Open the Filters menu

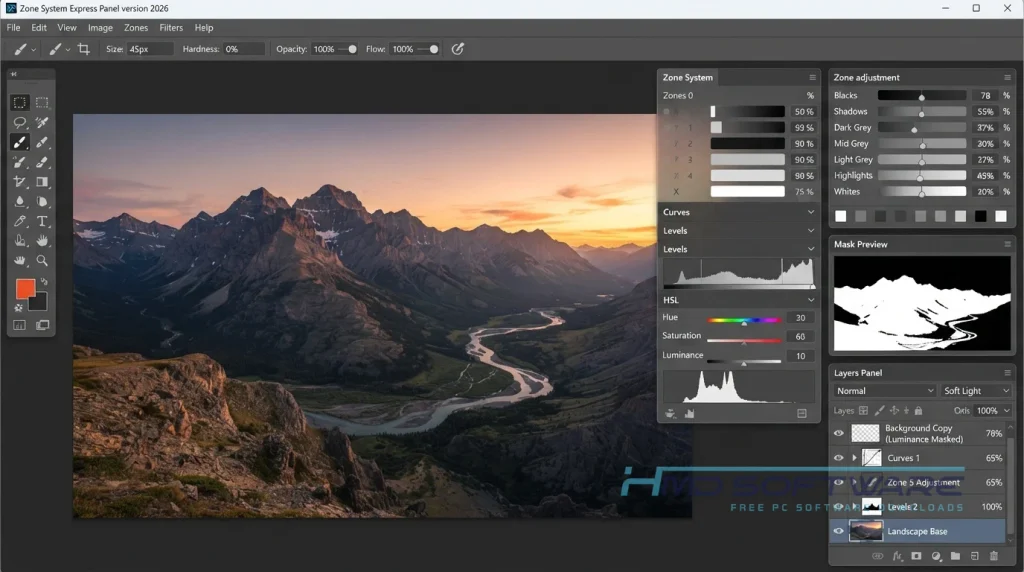[171, 27]
